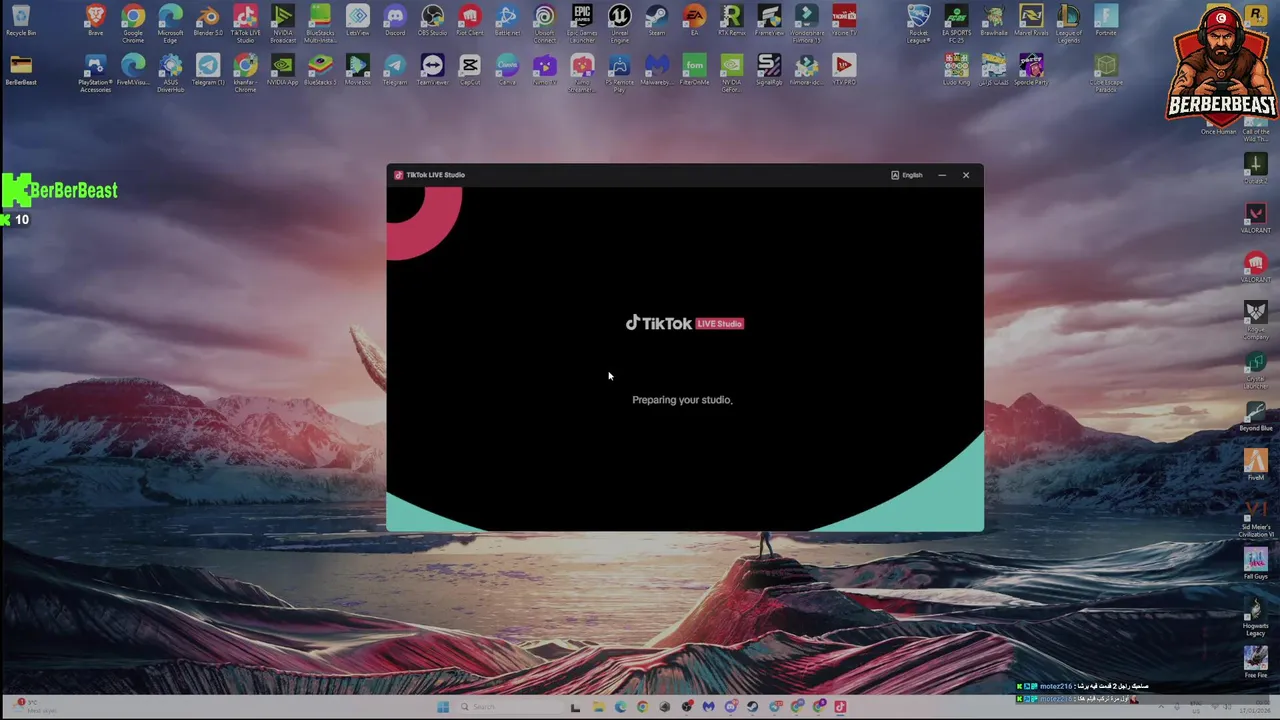This screenshot has height=720, width=1280.
Task: Launch the Rocket League desktop shortcut
Action: pyautogui.click(x=918, y=24)
